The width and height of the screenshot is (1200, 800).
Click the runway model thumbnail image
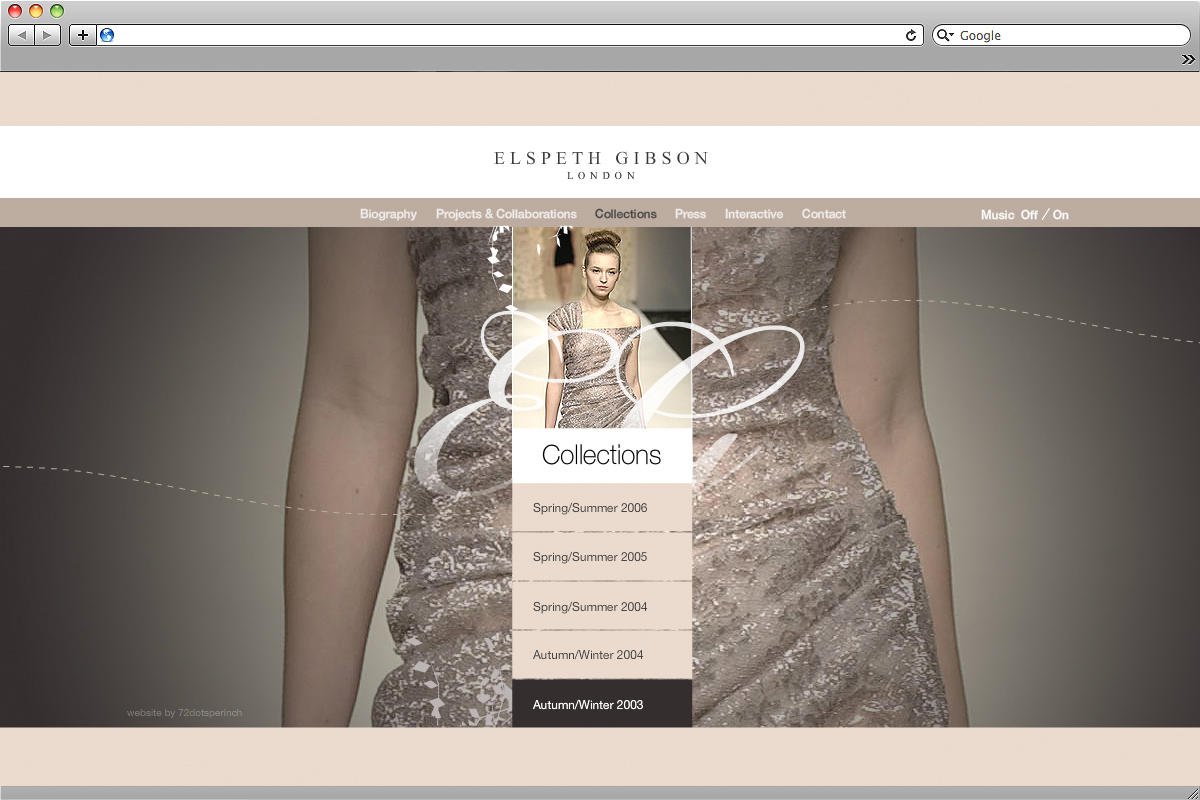point(602,328)
